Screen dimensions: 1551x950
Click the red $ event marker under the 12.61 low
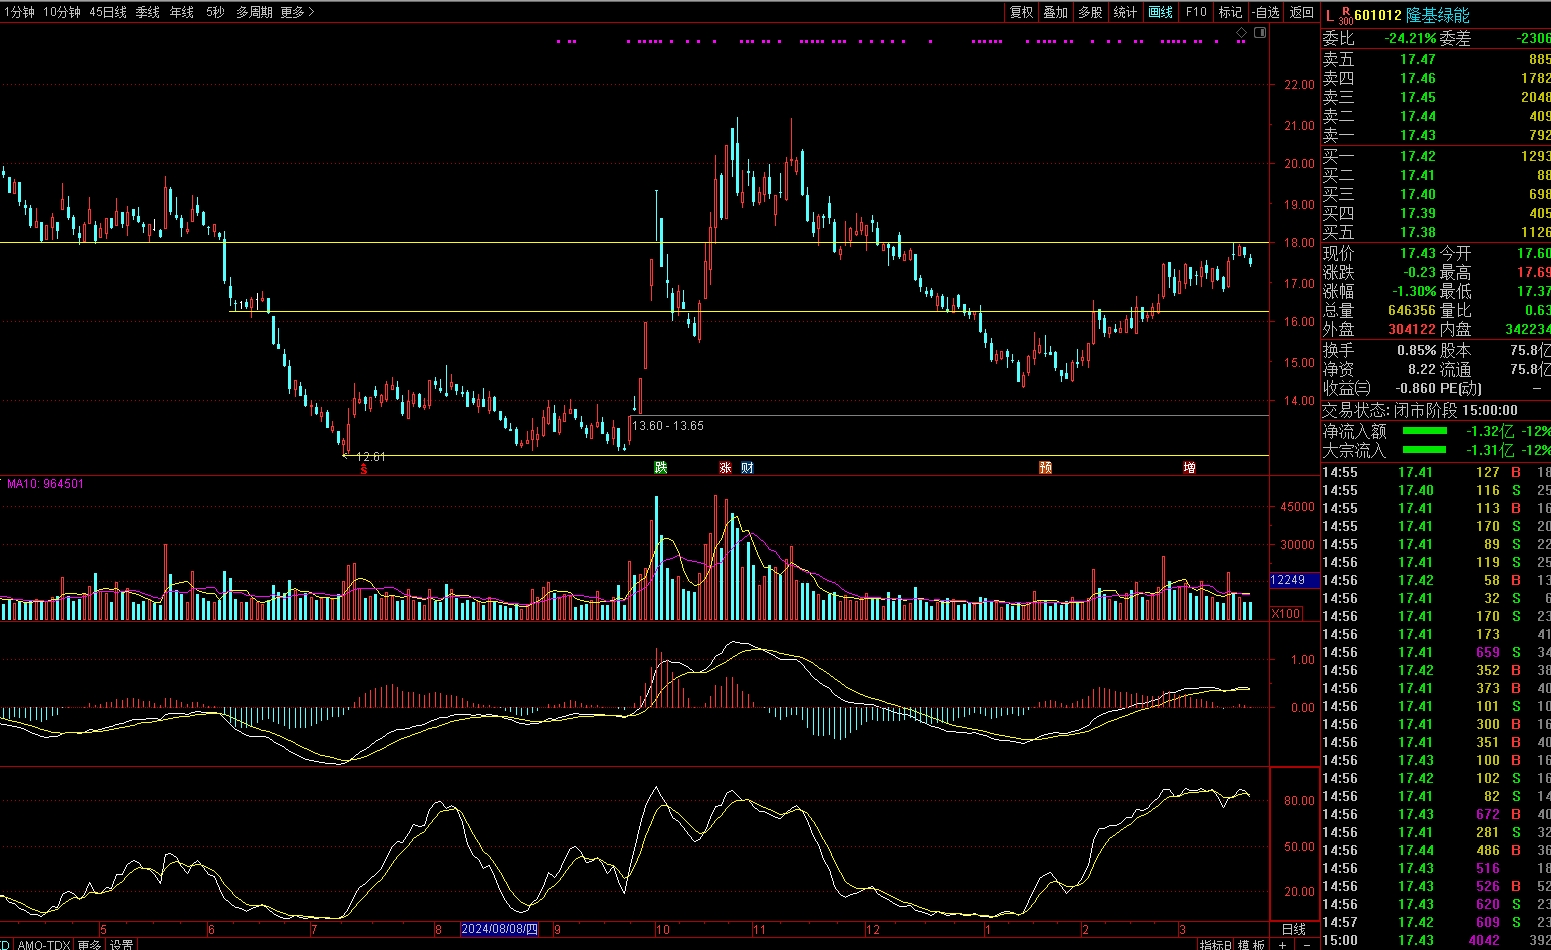364,468
